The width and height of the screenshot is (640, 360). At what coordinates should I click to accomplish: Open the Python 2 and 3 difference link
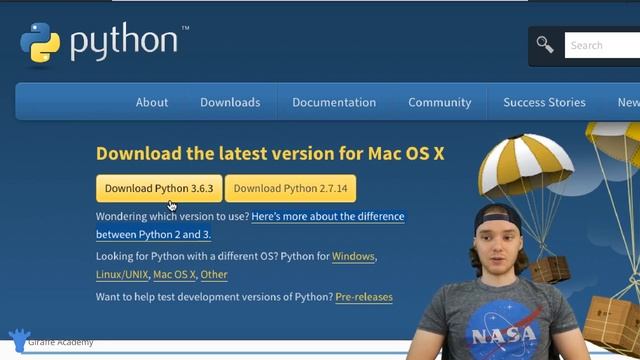point(250,225)
